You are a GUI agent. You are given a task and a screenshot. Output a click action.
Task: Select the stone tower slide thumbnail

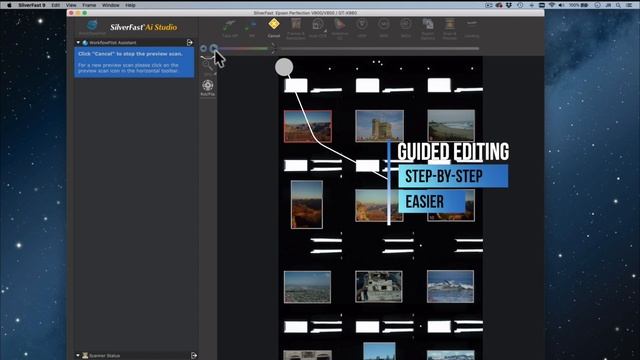tap(380, 126)
